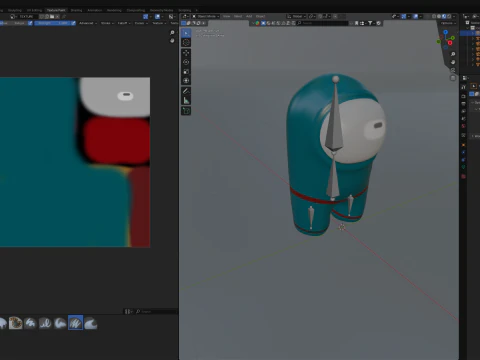
Task: Open the View menu in 3D viewport
Action: pos(226,16)
